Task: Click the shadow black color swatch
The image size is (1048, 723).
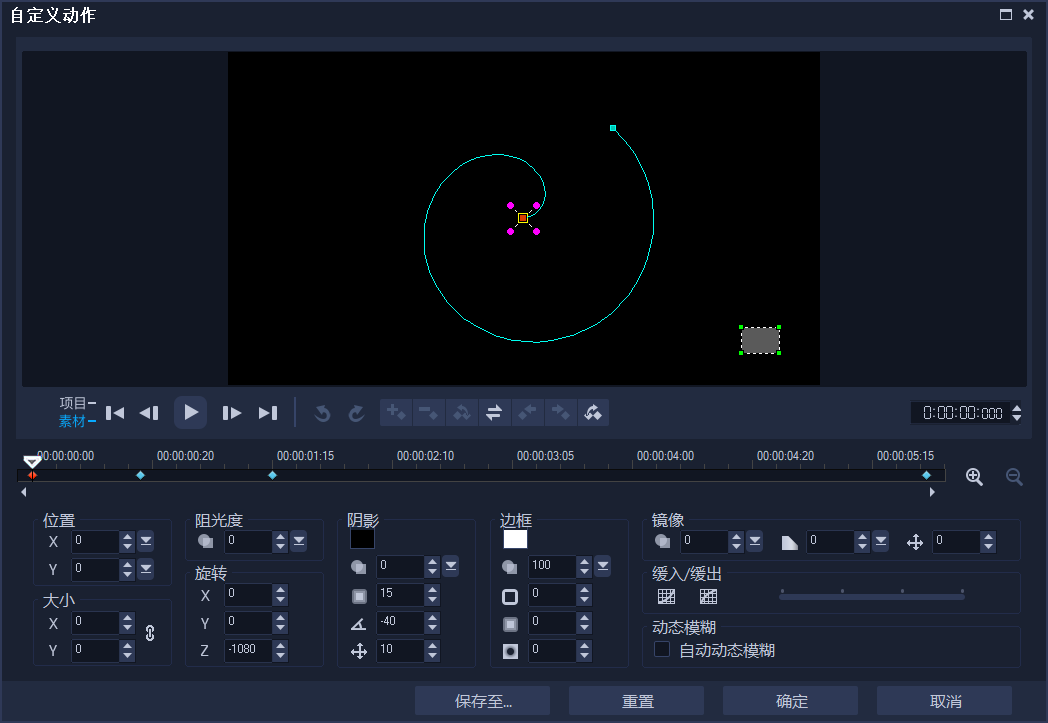Action: tap(362, 539)
